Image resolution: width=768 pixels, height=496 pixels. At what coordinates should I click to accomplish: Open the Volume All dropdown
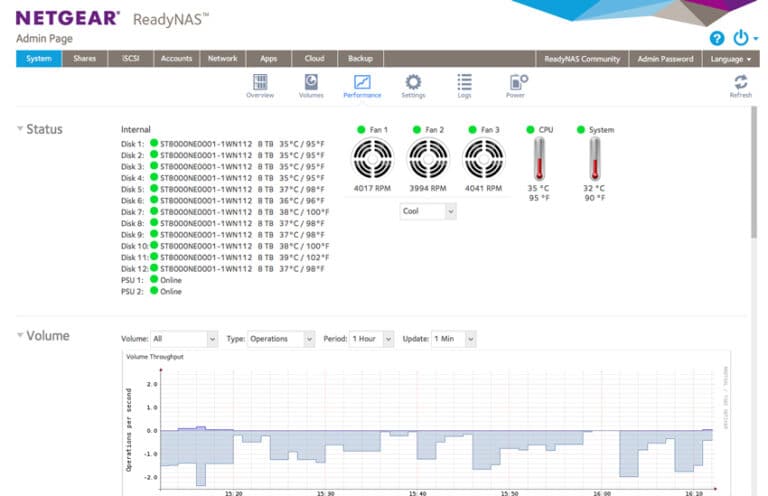pos(184,339)
